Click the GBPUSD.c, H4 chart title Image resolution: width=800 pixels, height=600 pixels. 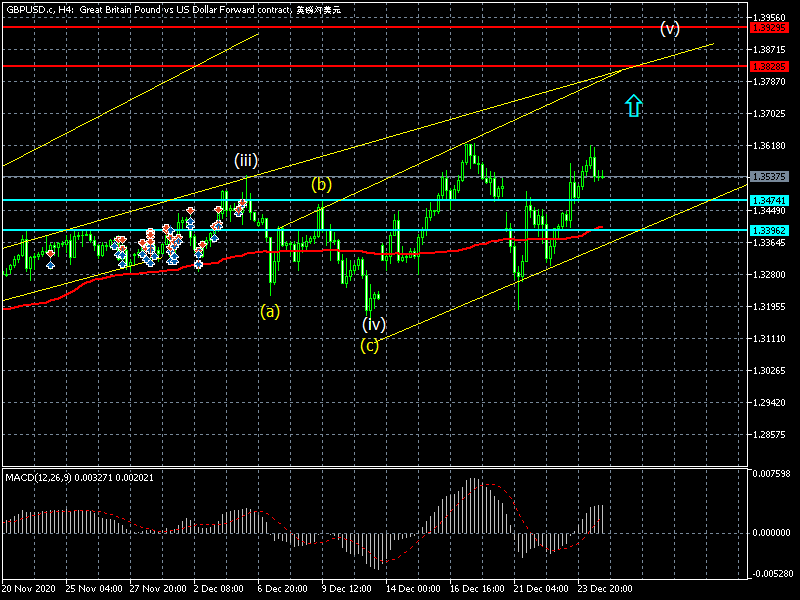pos(173,10)
